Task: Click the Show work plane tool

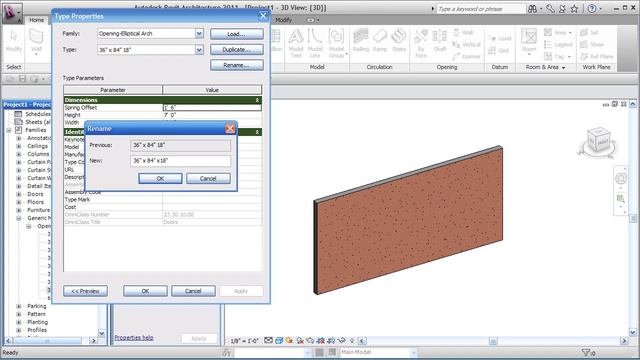Action: click(x=591, y=44)
